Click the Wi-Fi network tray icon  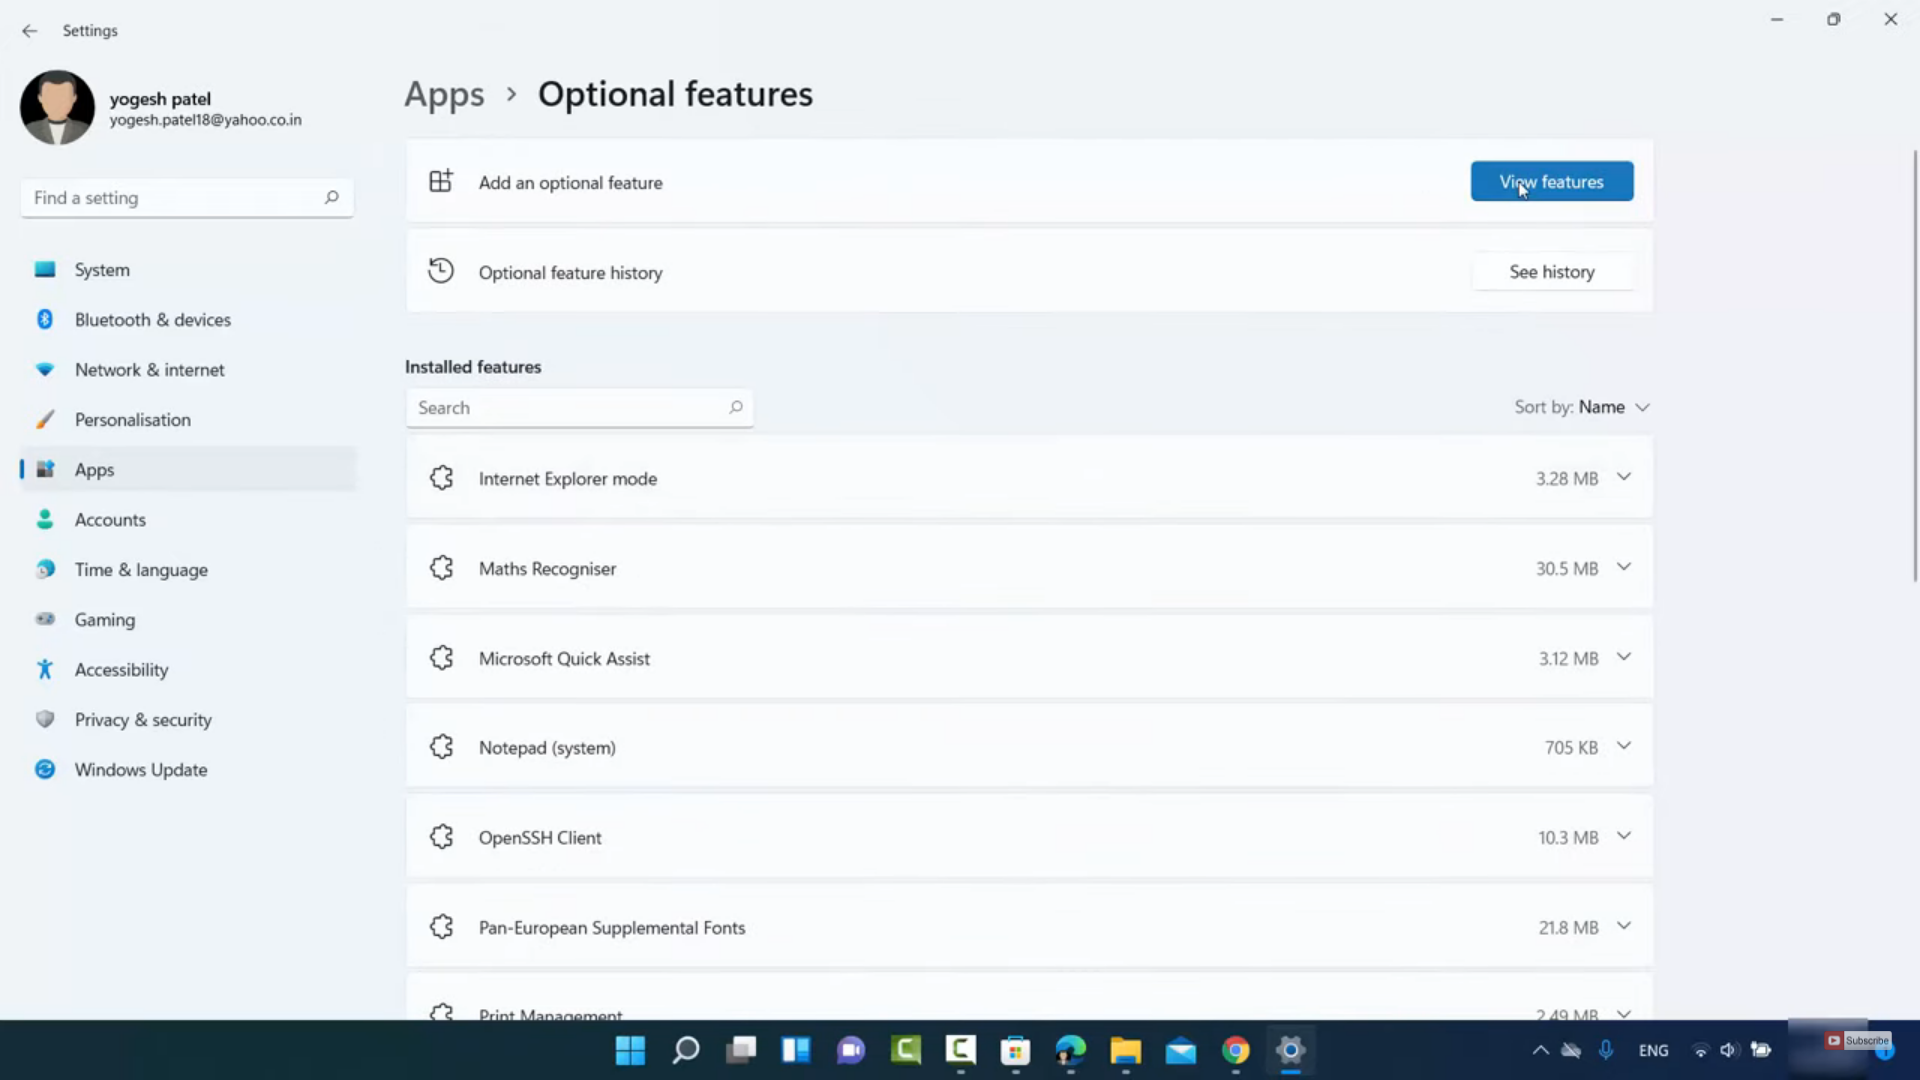pos(1700,1050)
